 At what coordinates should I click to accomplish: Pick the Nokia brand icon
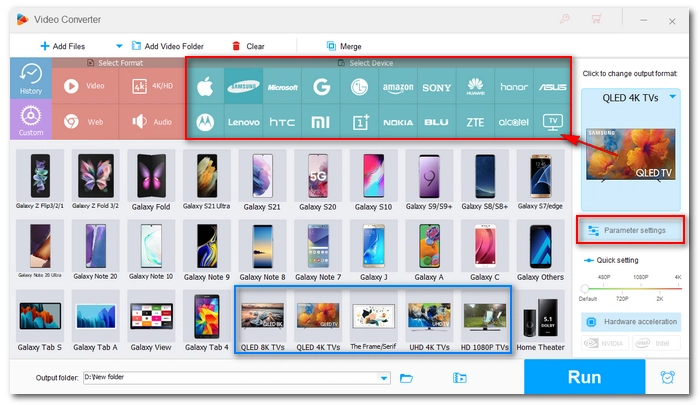coord(398,121)
